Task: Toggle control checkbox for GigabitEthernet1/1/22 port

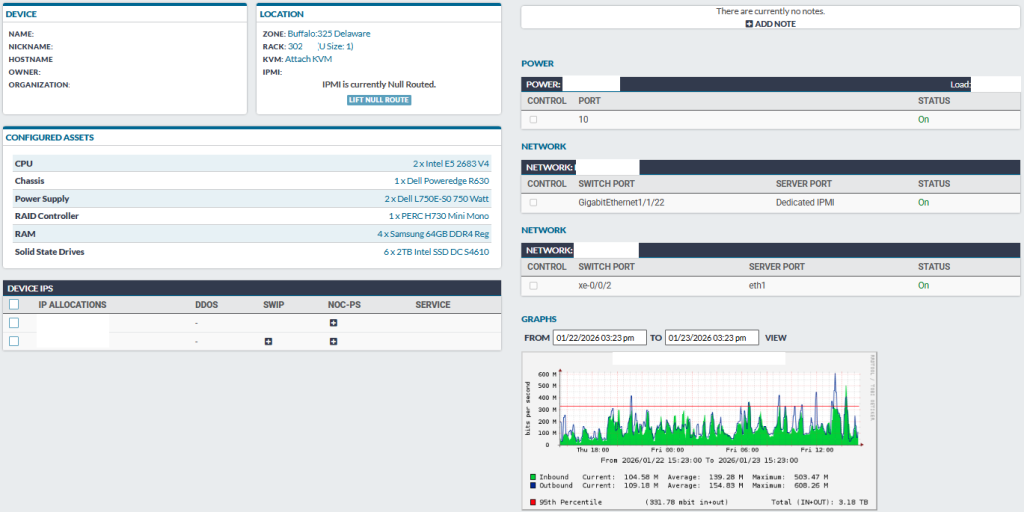Action: click(x=533, y=202)
